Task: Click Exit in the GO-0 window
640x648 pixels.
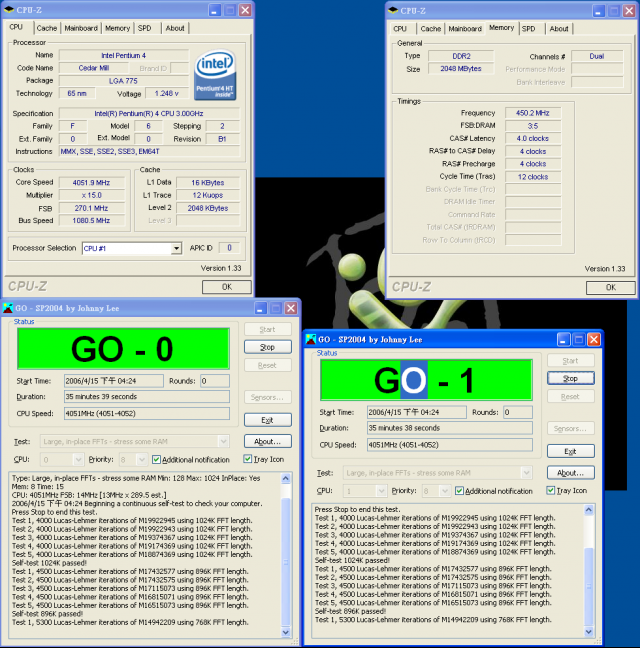Action: click(x=268, y=420)
